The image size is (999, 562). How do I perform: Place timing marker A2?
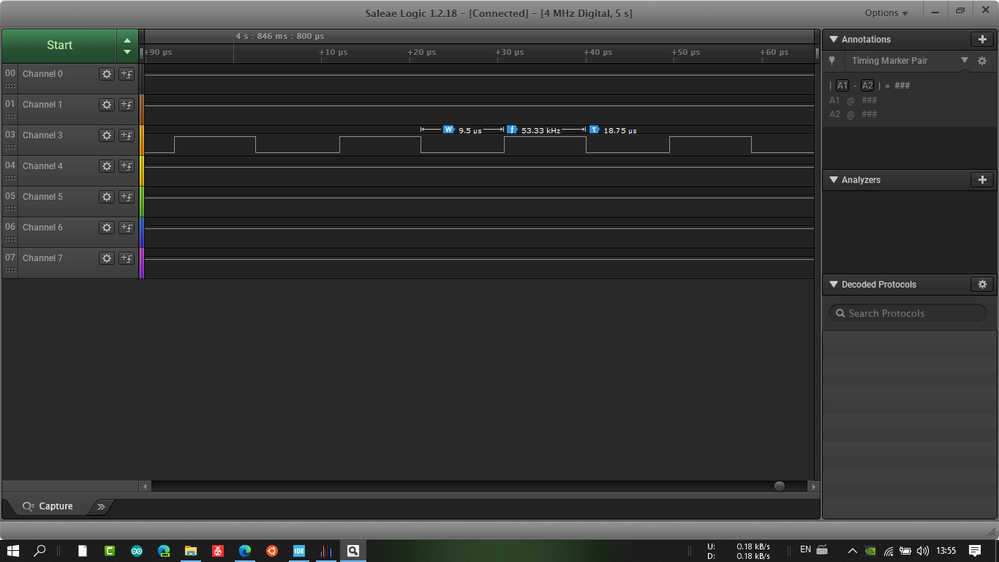pos(867,85)
